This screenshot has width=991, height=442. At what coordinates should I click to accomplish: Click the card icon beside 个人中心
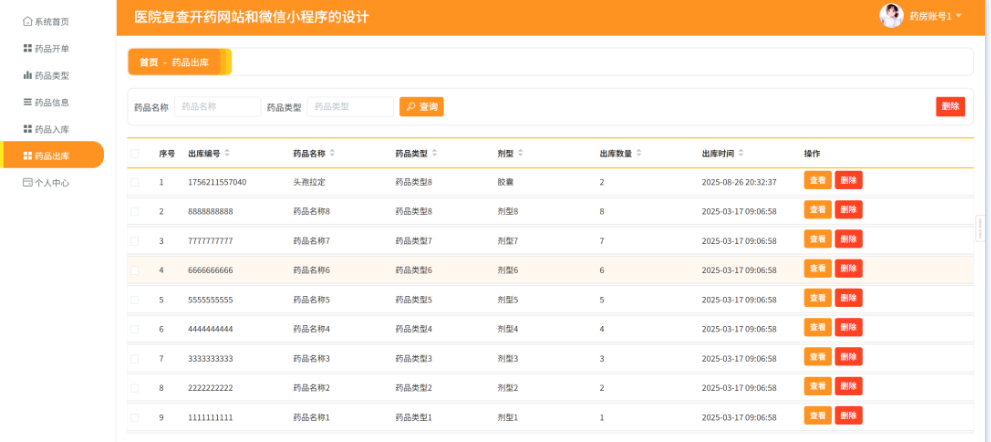(27, 183)
